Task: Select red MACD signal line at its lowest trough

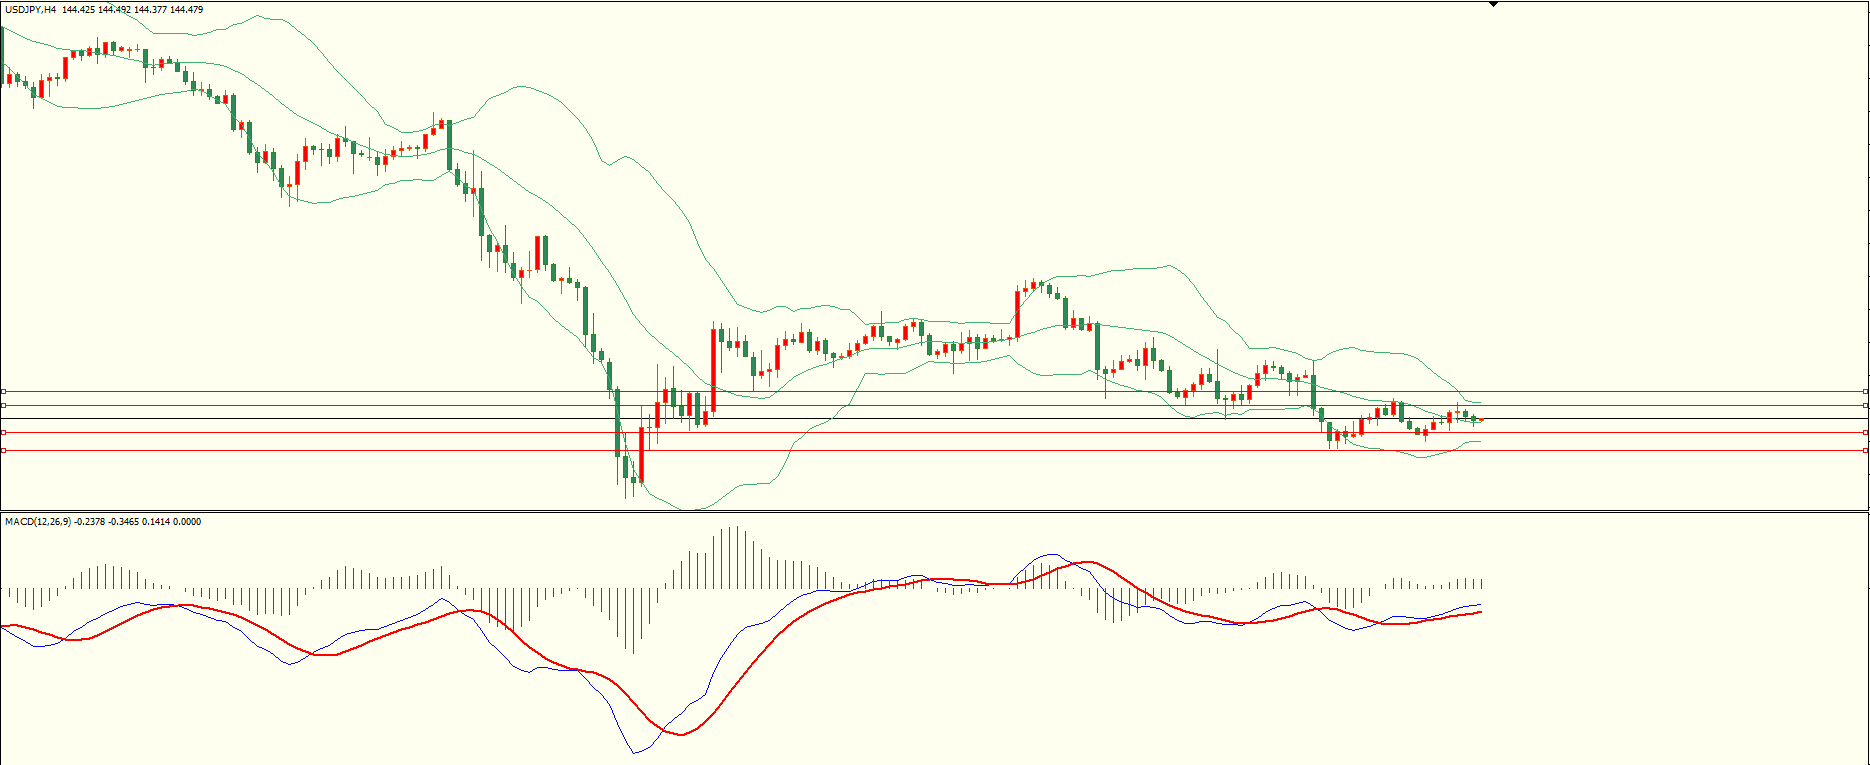Action: (681, 734)
